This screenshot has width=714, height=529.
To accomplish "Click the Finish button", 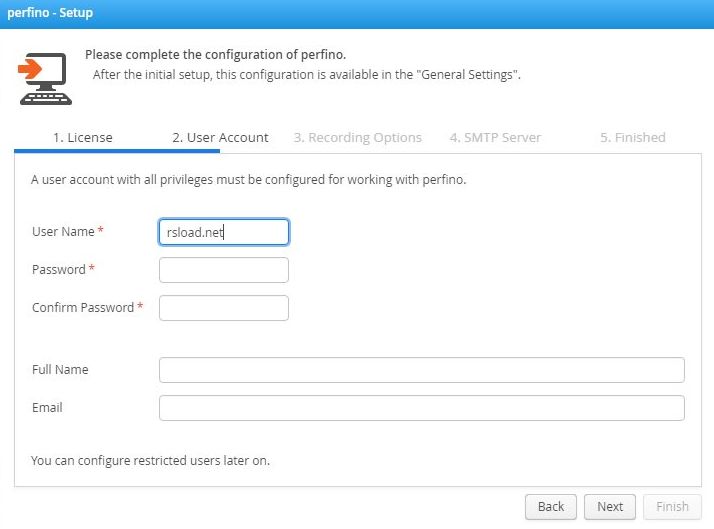I will 672,506.
